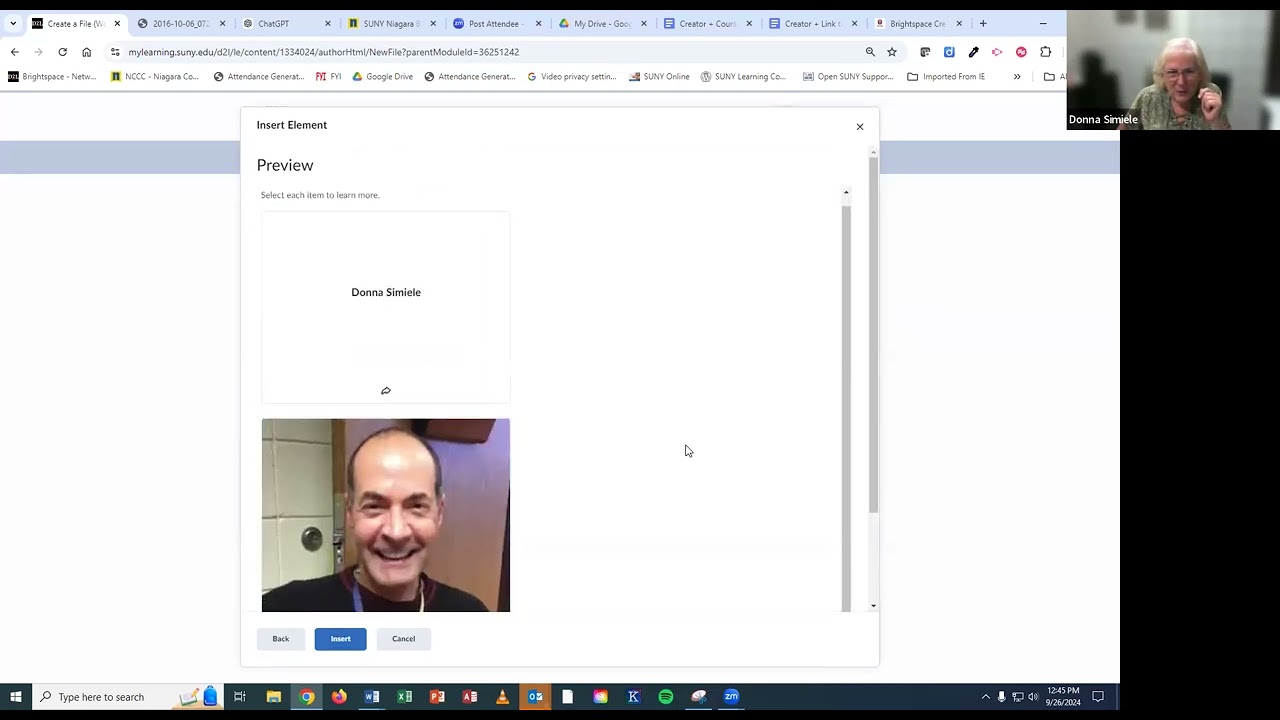Open the SUNY Online bookmark
The height and width of the screenshot is (720, 1280).
[659, 76]
